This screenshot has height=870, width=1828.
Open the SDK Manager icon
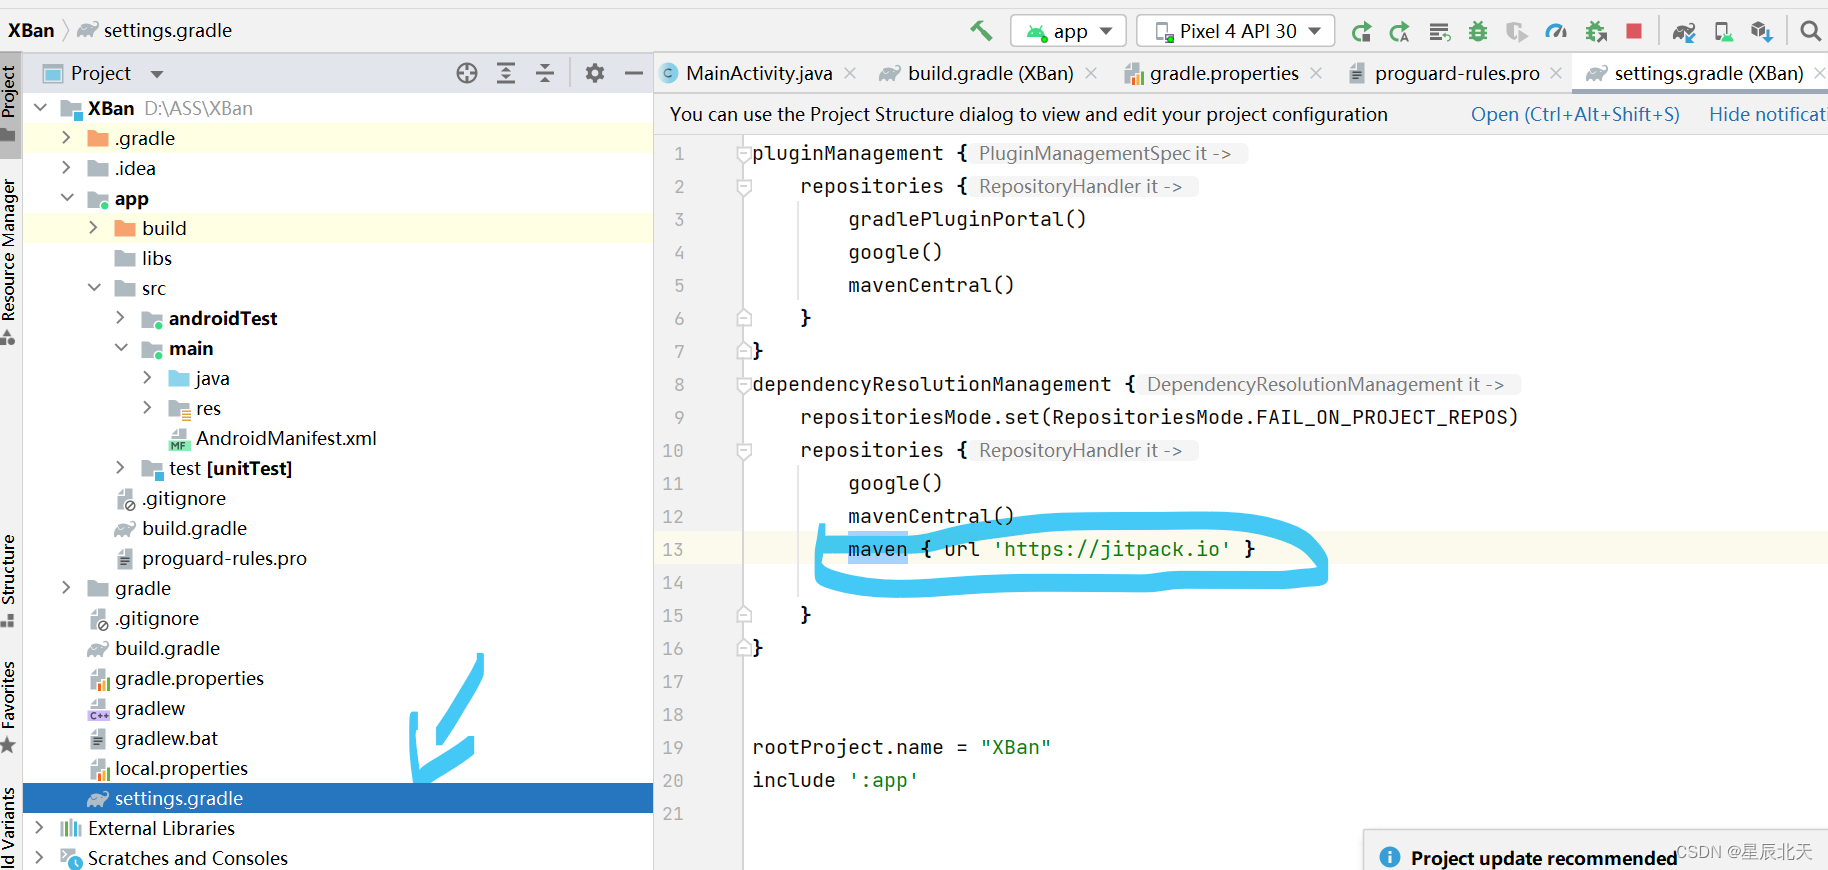(1762, 32)
